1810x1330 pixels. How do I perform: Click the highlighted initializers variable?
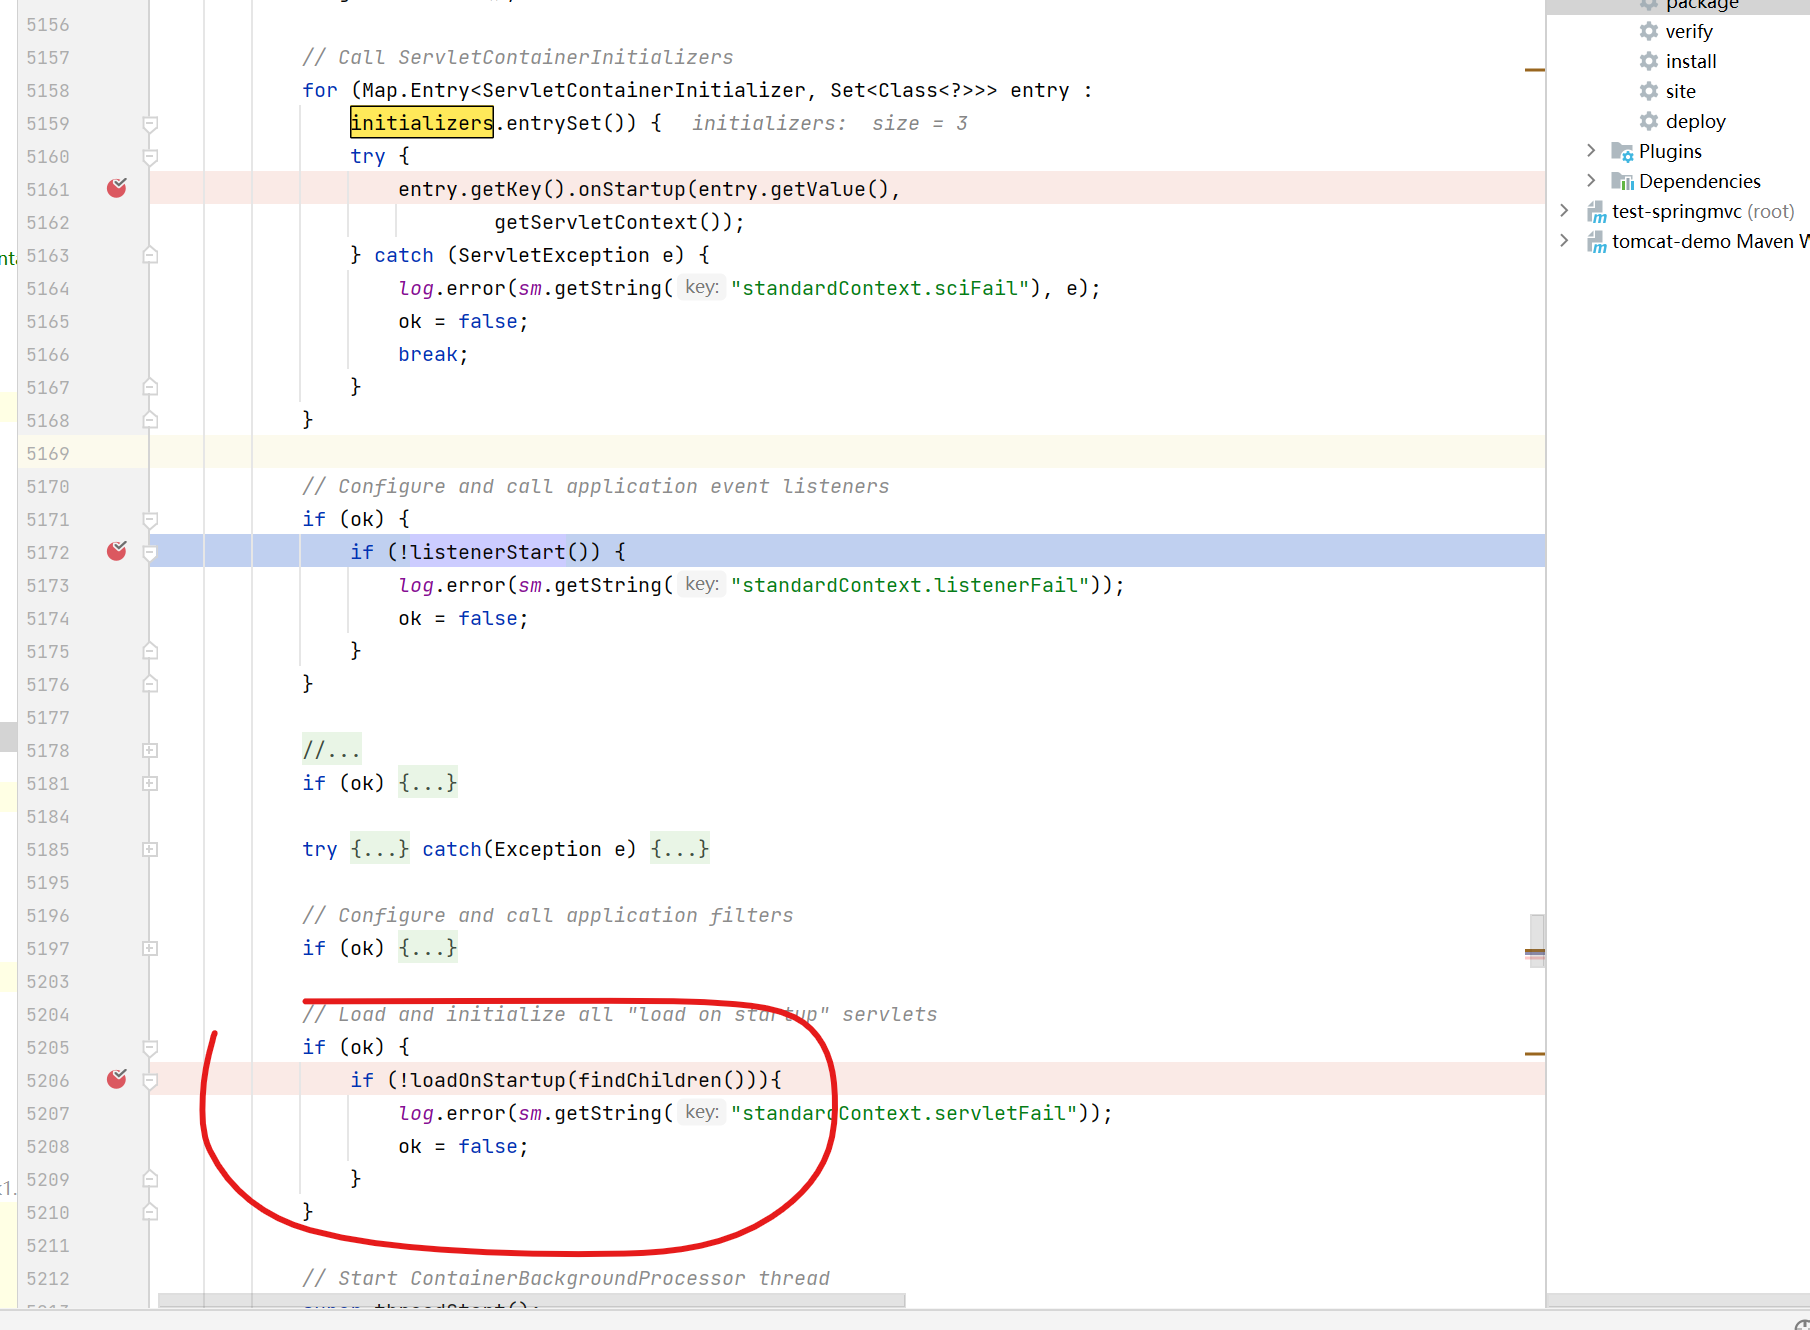tap(422, 122)
